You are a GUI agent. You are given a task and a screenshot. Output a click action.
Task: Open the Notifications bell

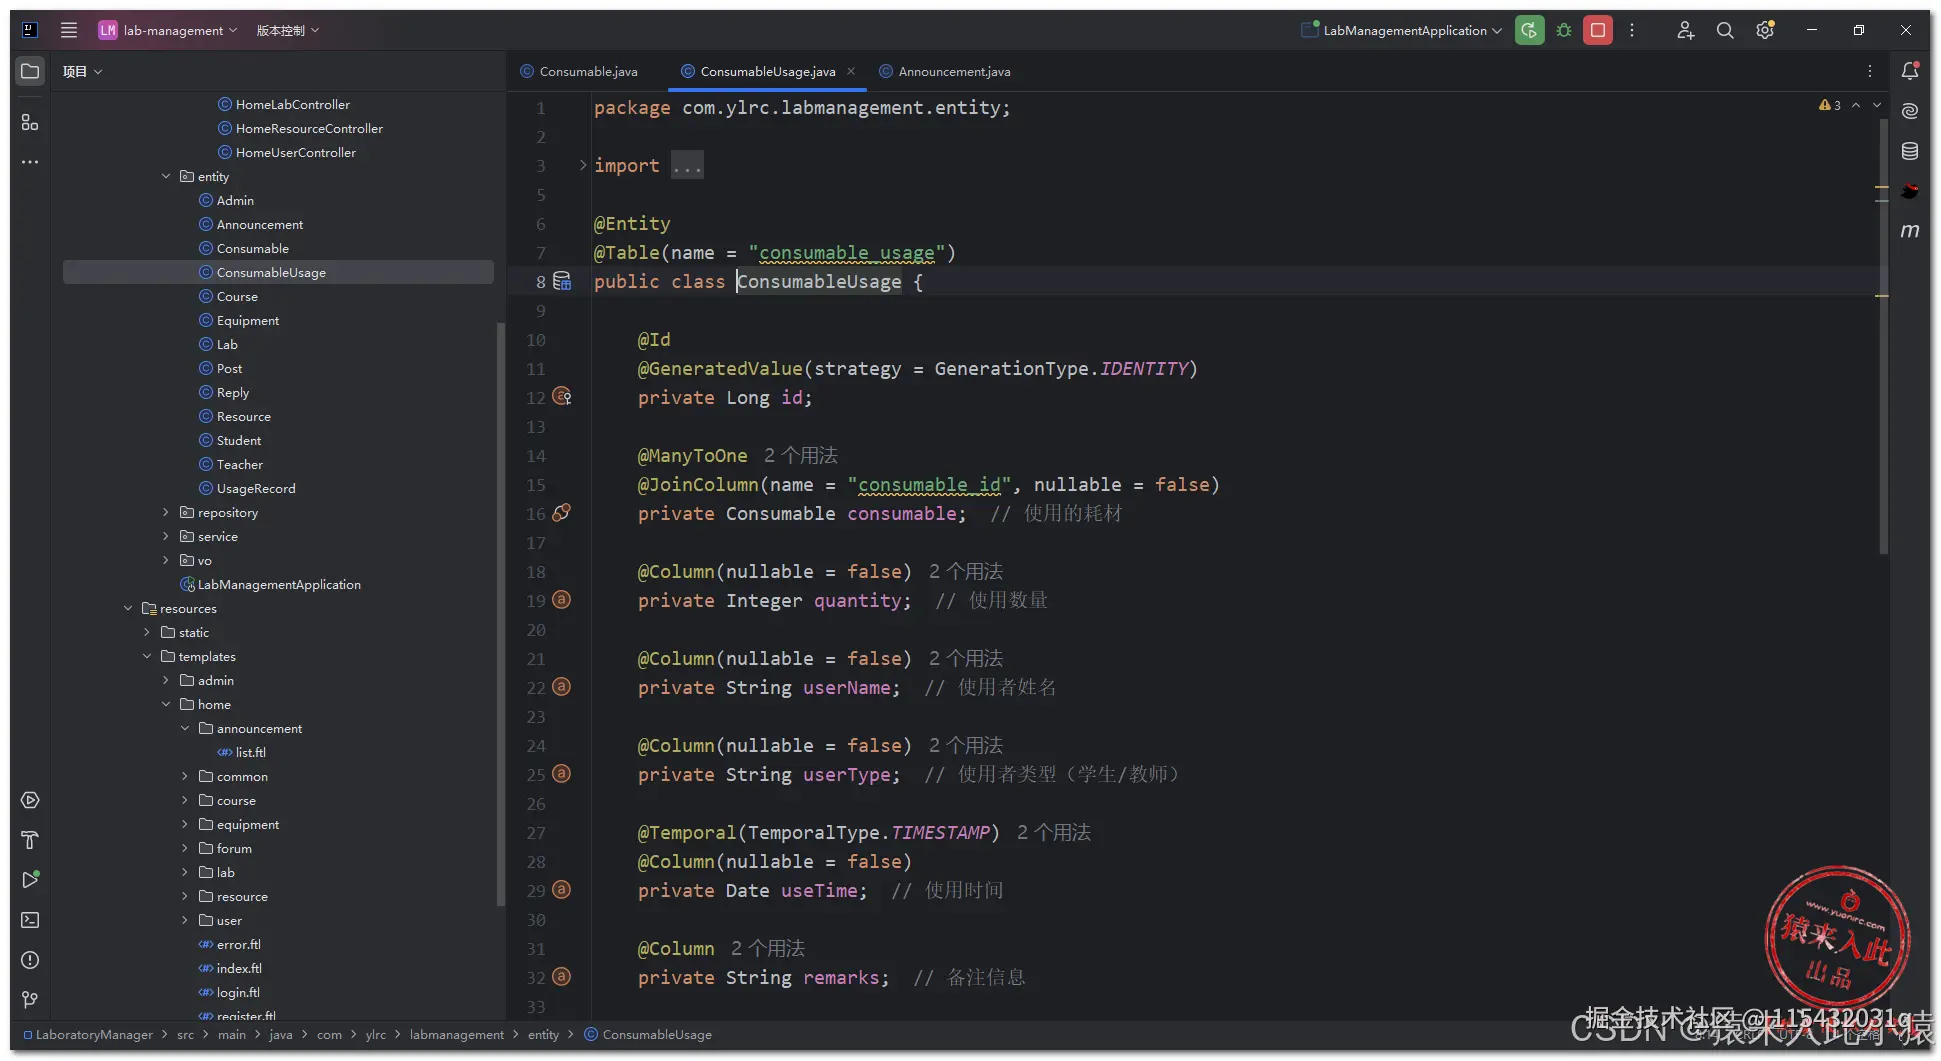coord(1910,71)
